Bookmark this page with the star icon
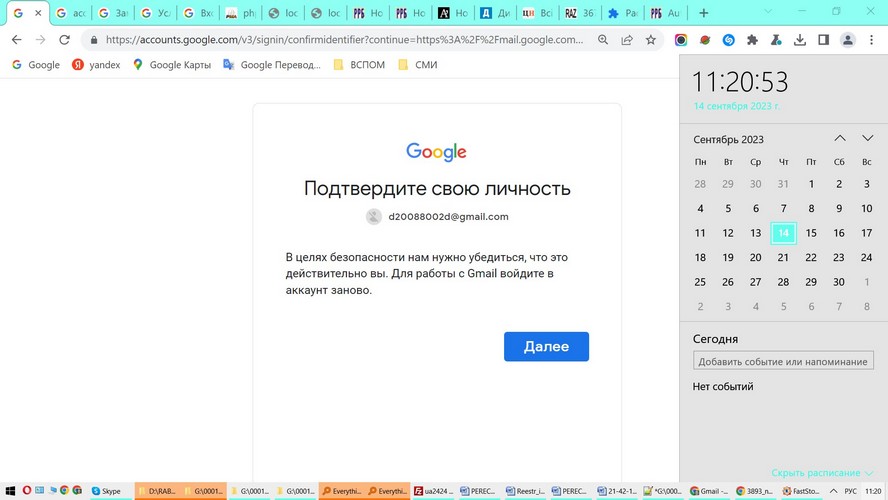The height and width of the screenshot is (500, 888). [x=651, y=40]
